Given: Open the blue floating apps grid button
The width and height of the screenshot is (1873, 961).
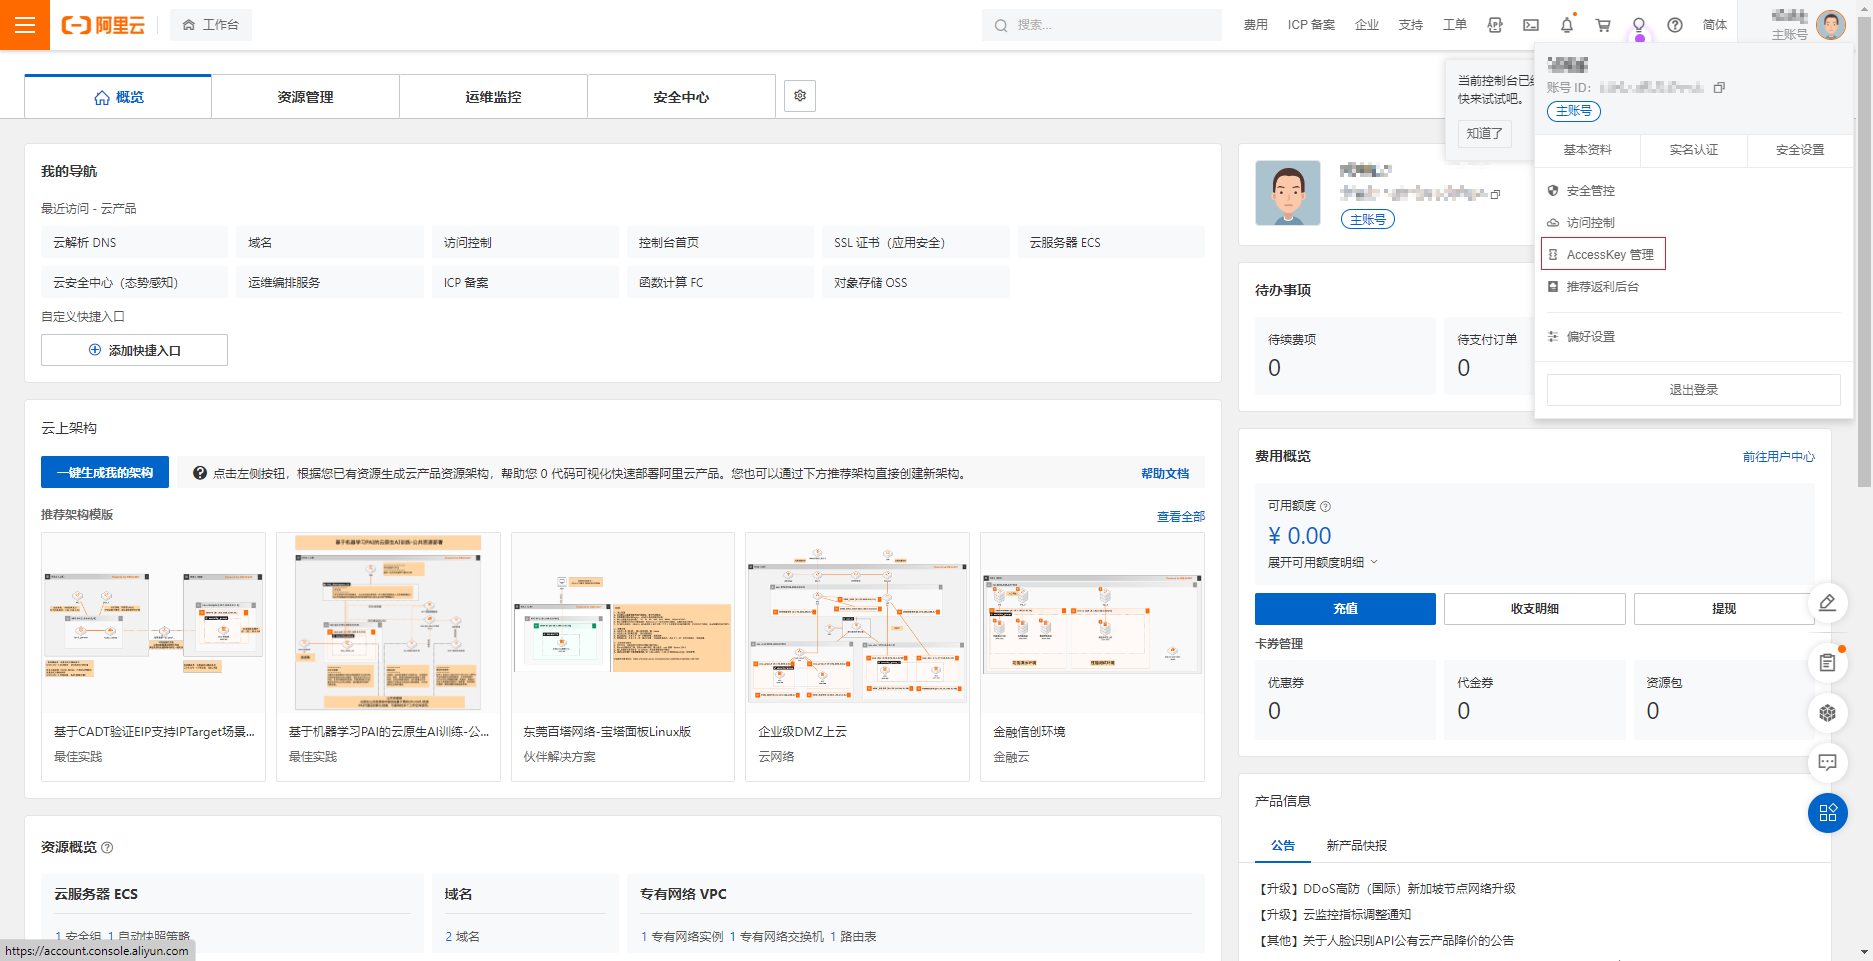Looking at the screenshot, I should (x=1827, y=813).
